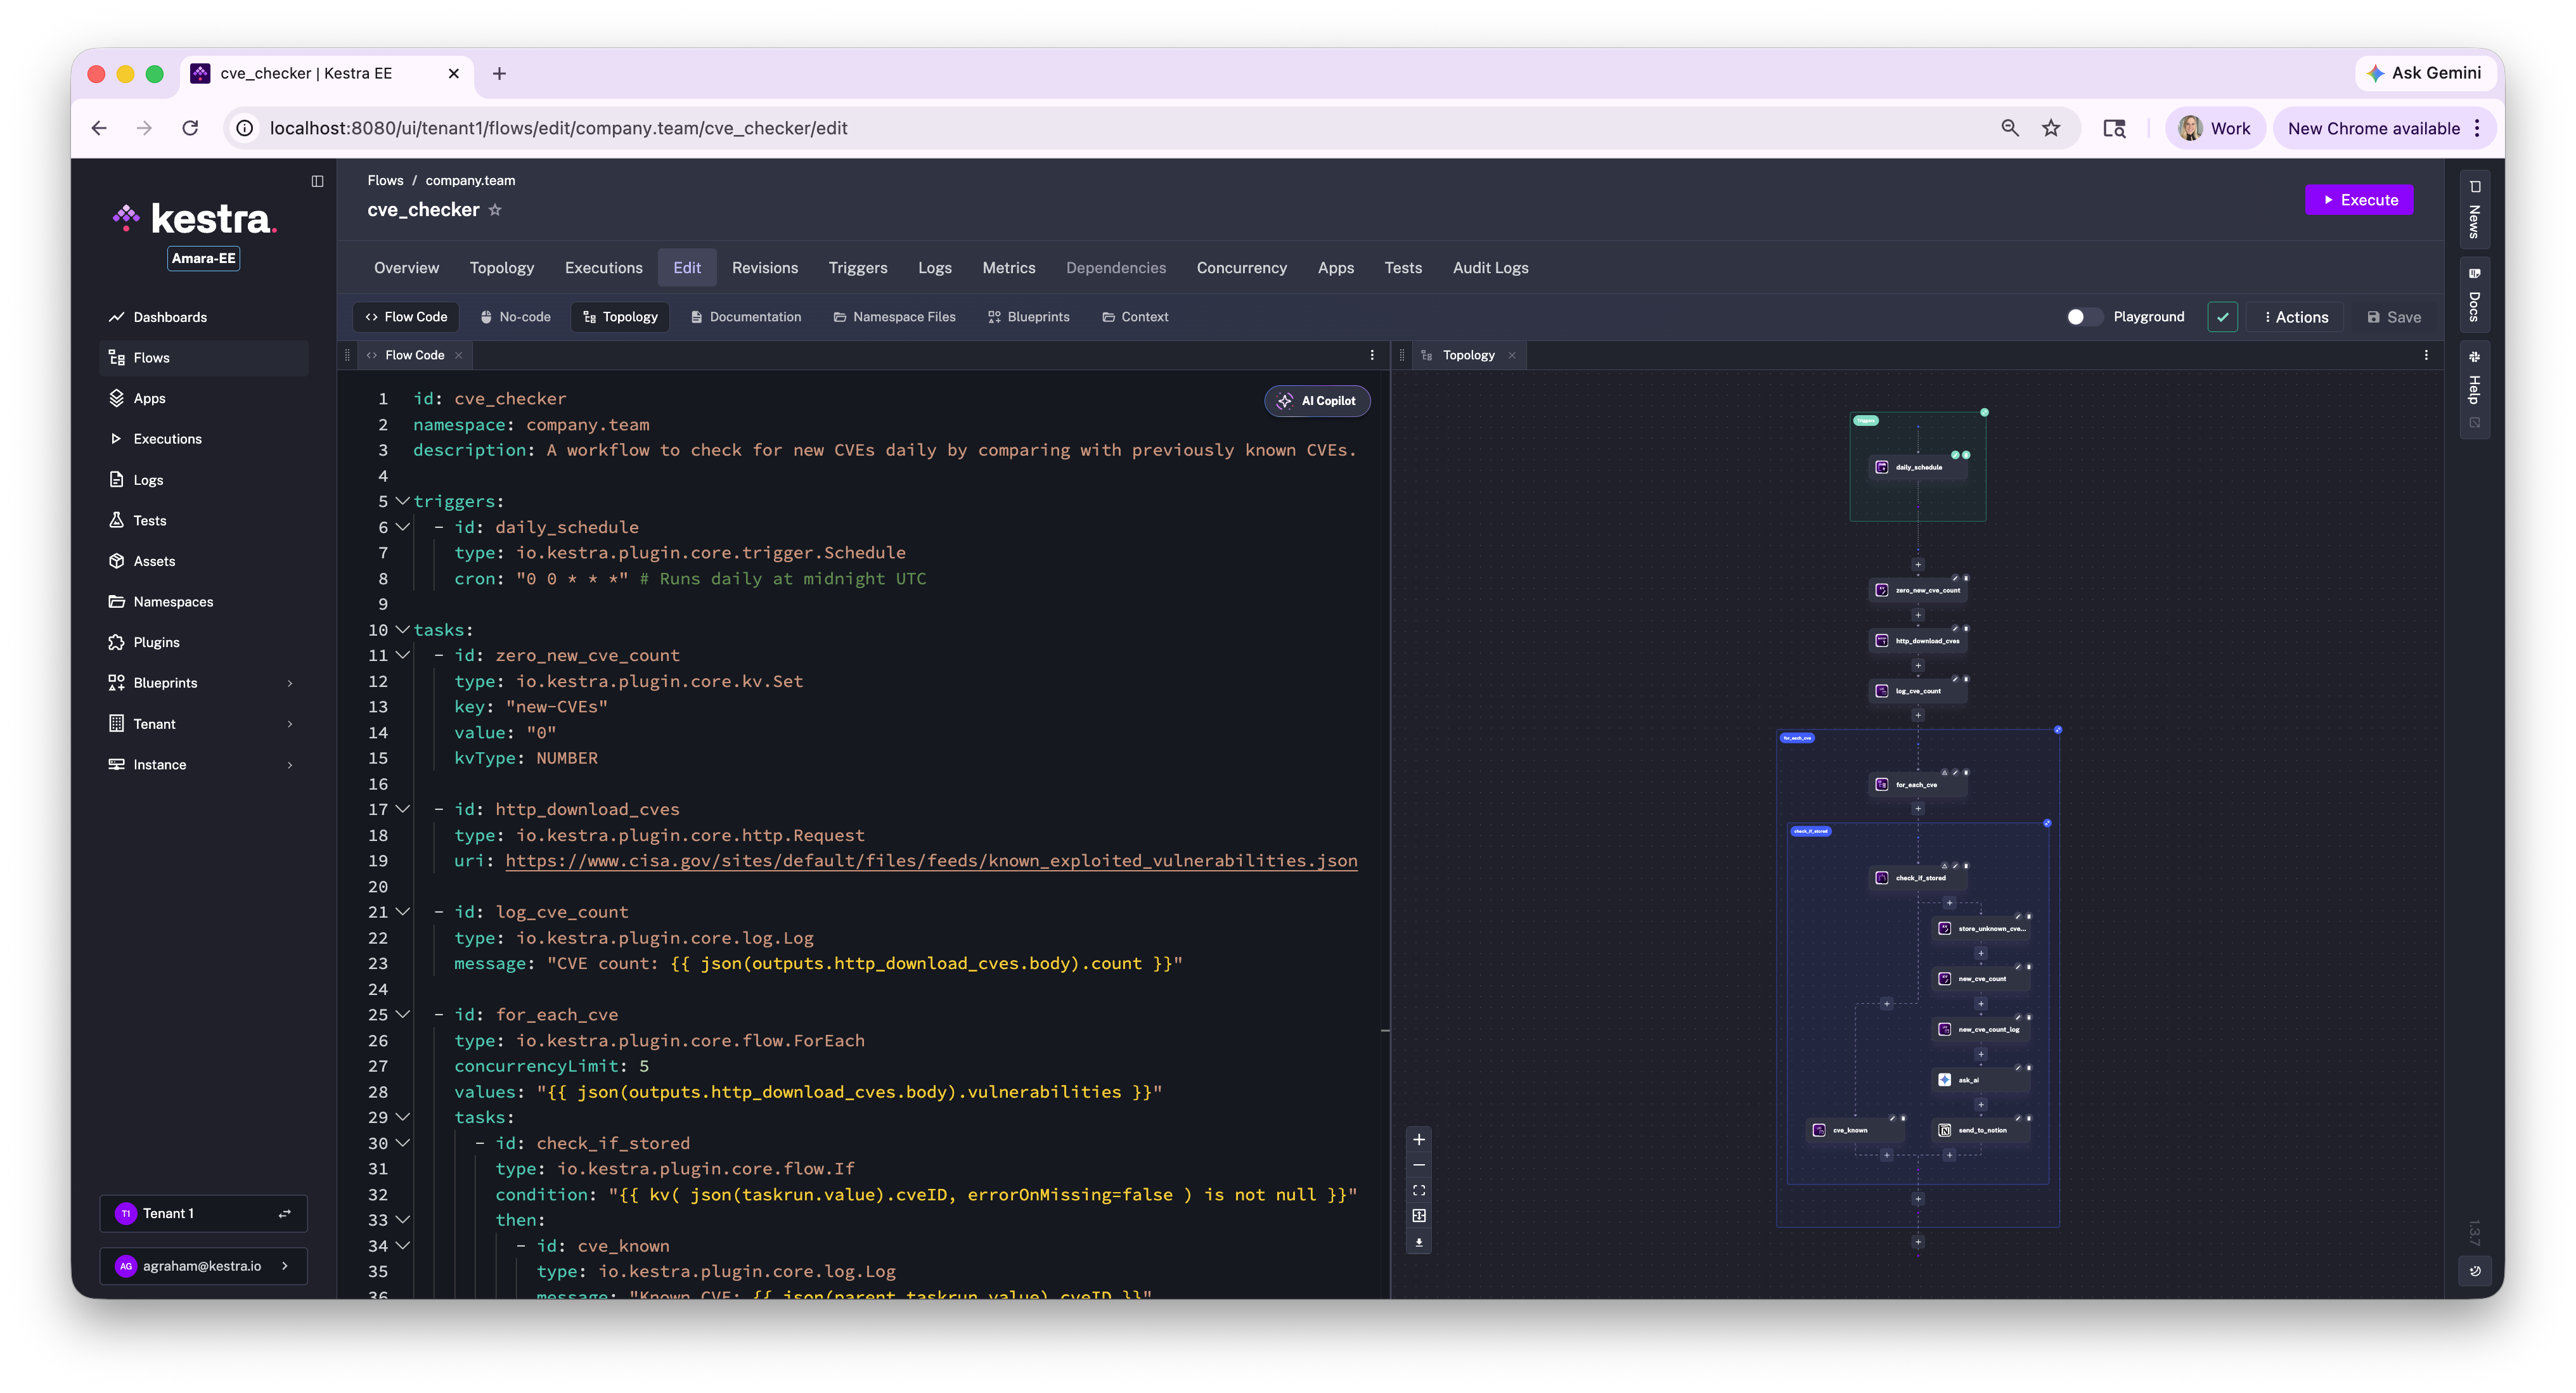2576x1393 pixels.
Task: Fit the topology graph to view
Action: pyautogui.click(x=1418, y=1190)
